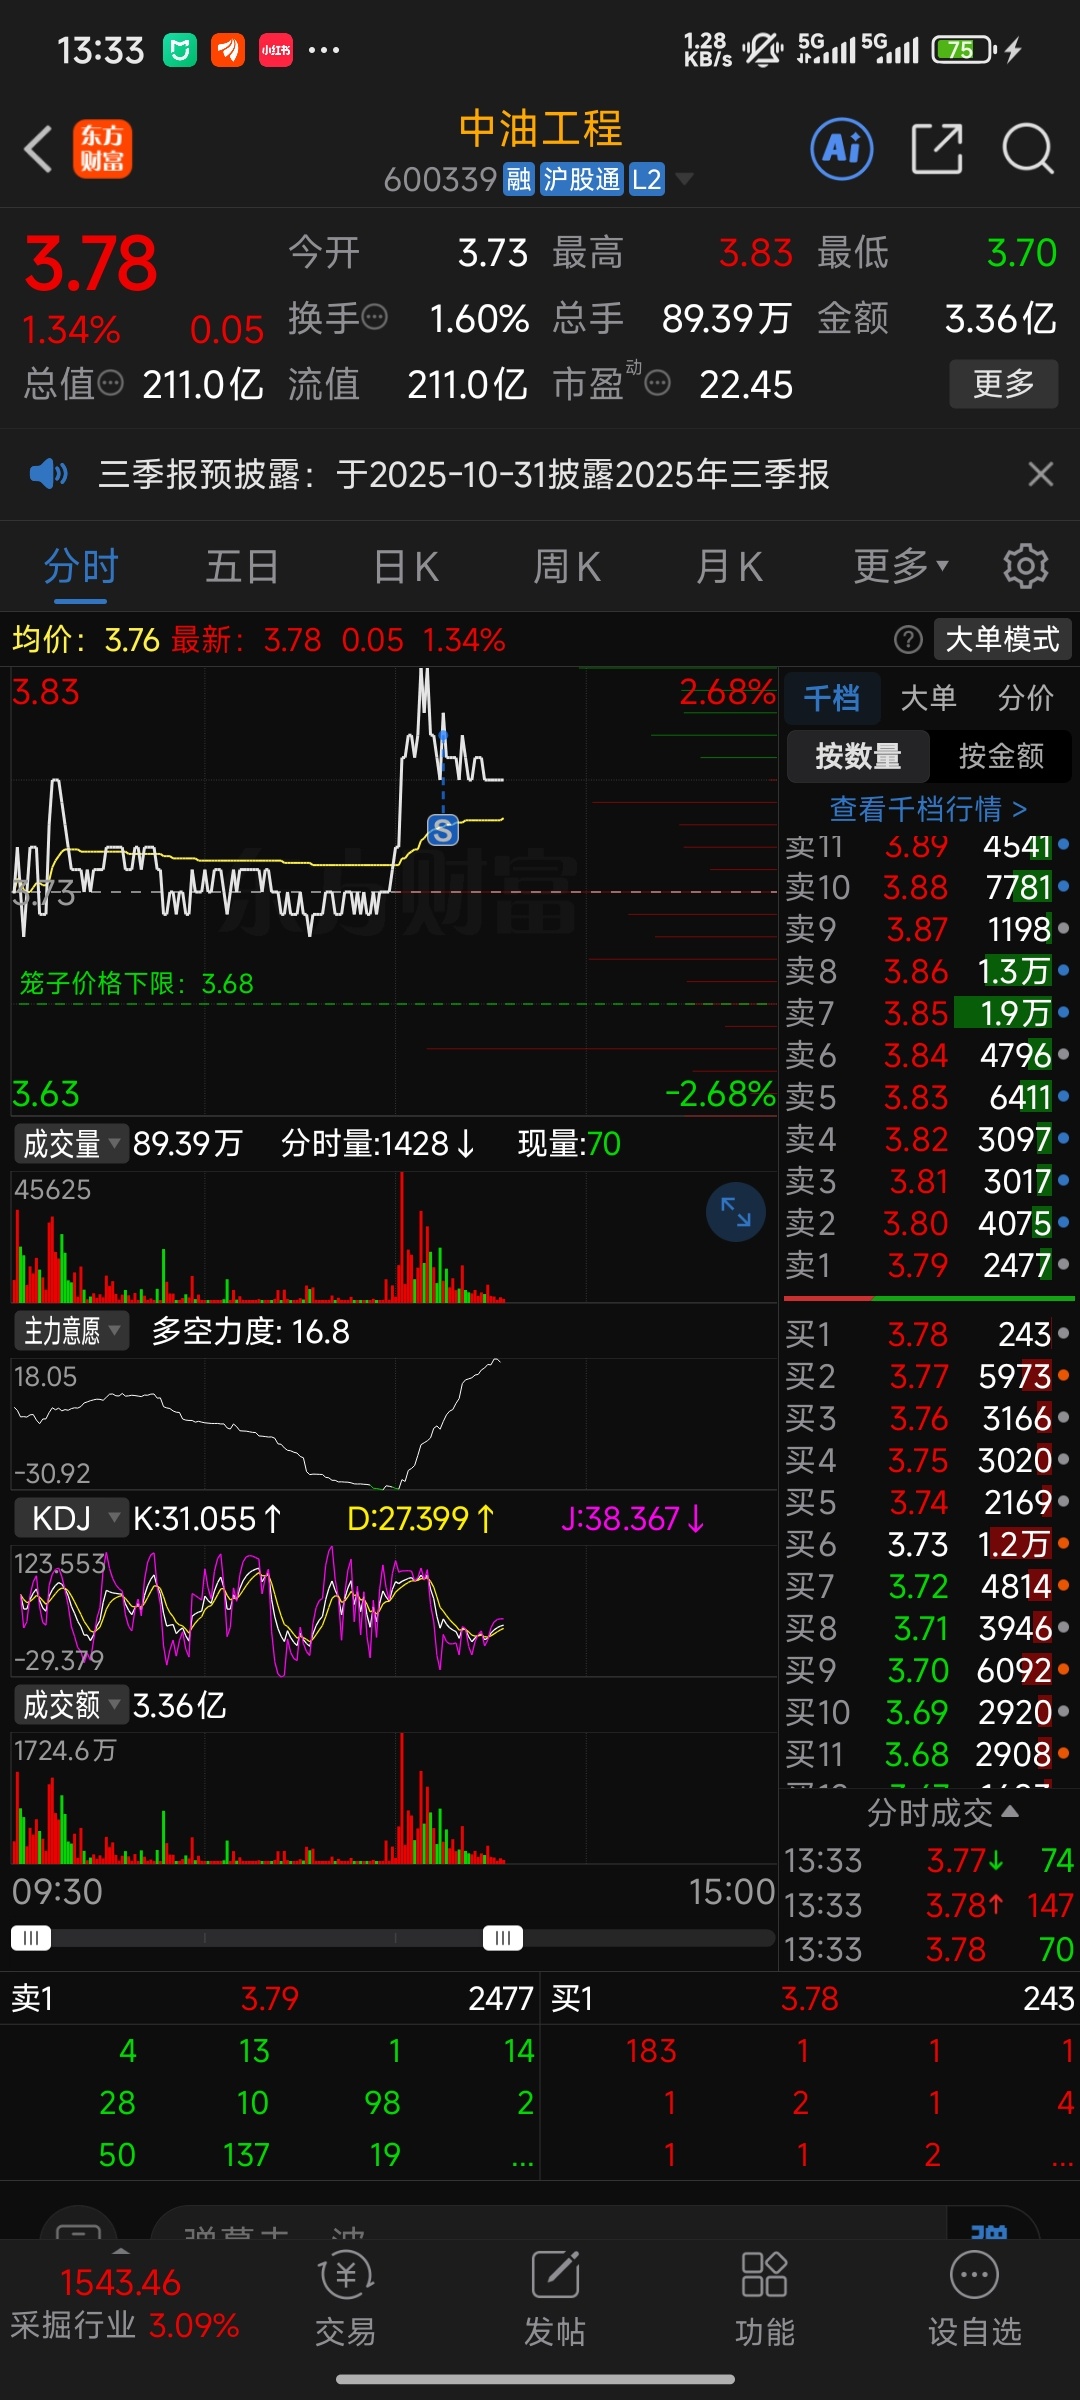Switch to the 分价 tab
Image resolution: width=1080 pixels, height=2400 pixels.
click(1025, 697)
